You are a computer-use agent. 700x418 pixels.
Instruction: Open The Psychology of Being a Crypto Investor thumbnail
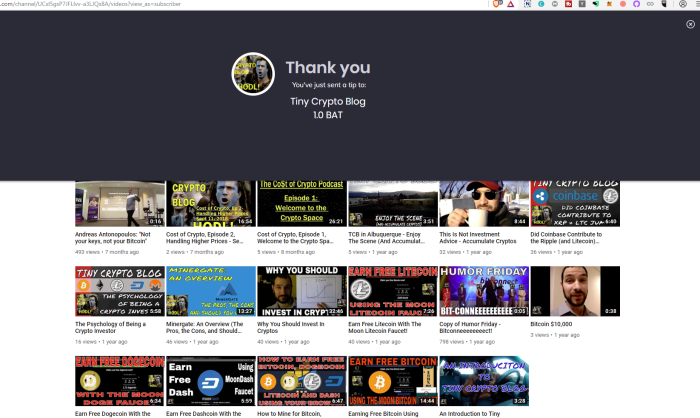[120, 291]
